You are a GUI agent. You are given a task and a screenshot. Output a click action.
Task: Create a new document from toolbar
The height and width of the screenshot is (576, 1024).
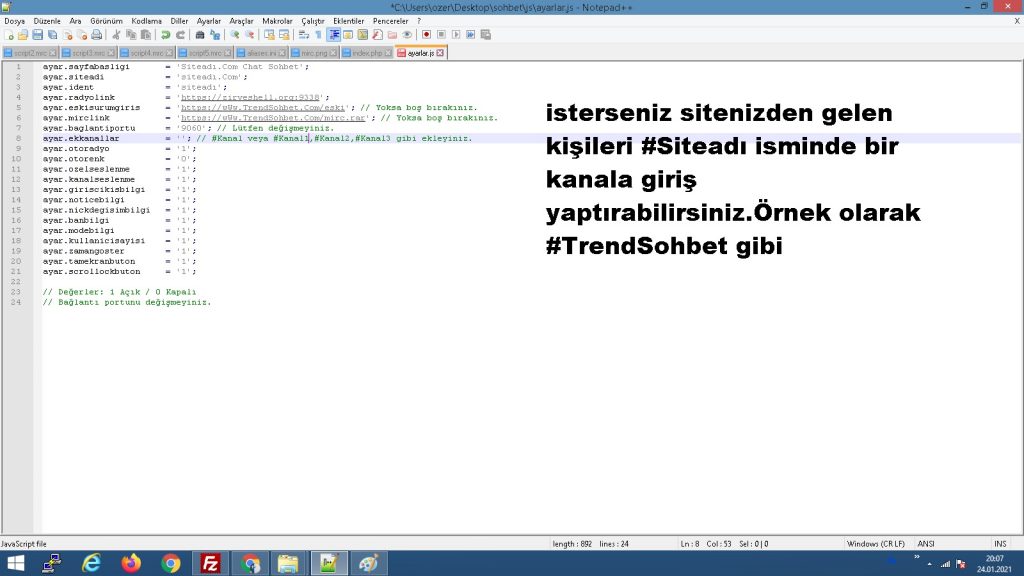pyautogui.click(x=9, y=35)
